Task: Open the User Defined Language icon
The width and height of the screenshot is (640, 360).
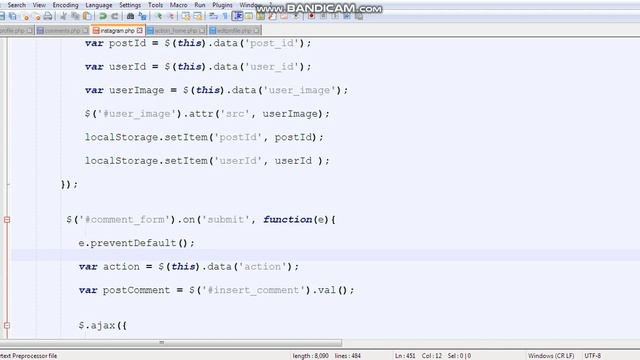Action: [249, 16]
